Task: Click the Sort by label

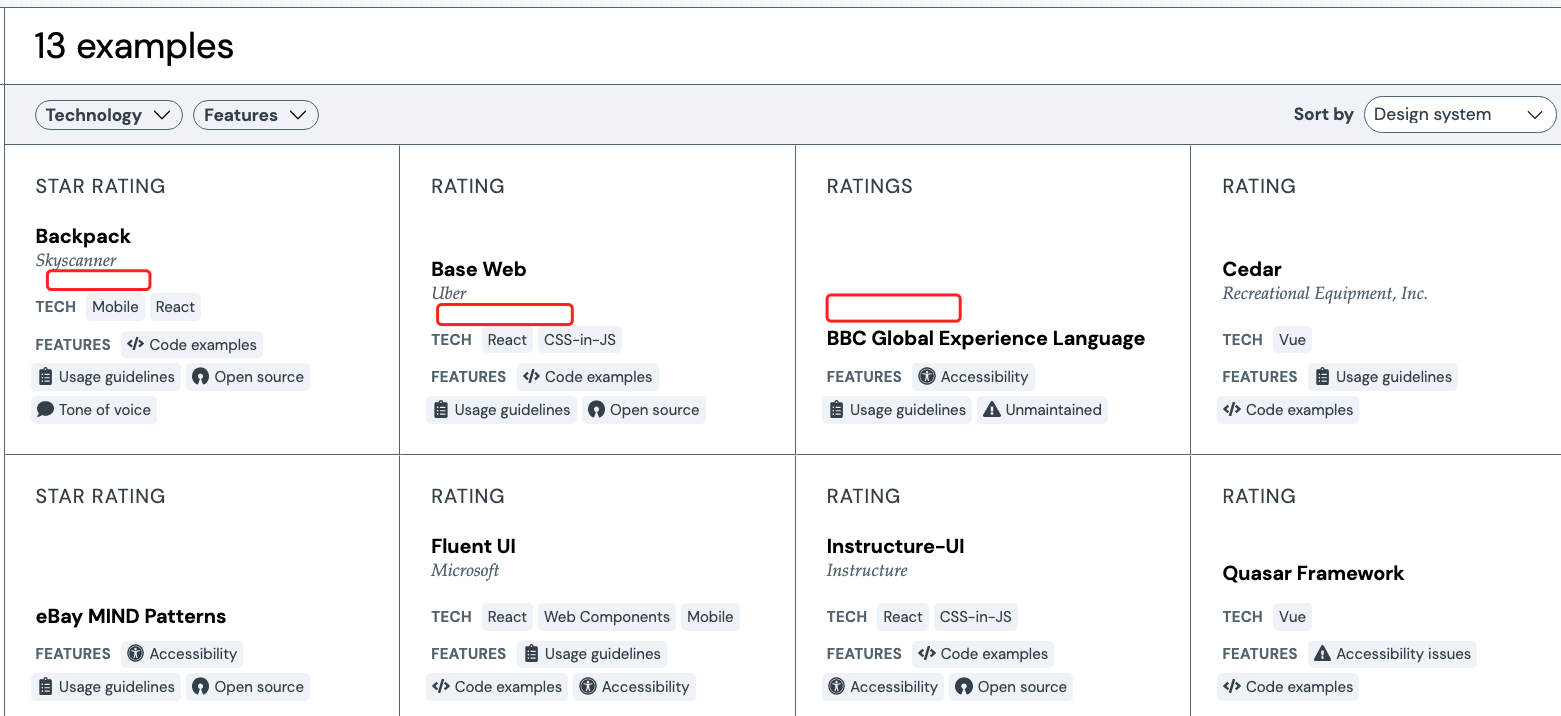Action: (1323, 115)
